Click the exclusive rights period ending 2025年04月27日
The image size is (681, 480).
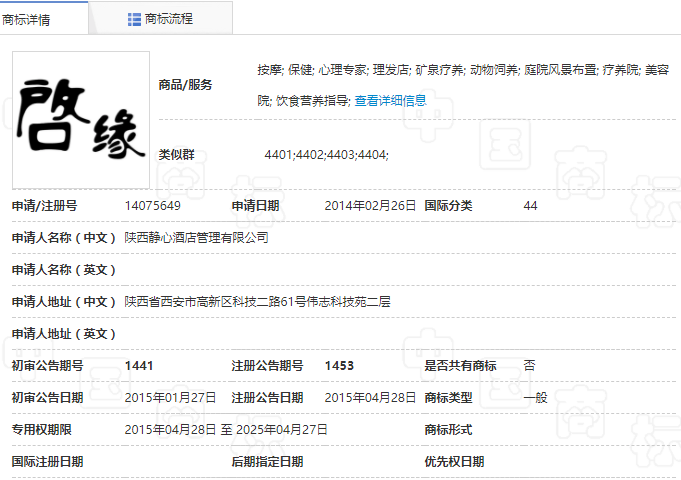pos(280,430)
